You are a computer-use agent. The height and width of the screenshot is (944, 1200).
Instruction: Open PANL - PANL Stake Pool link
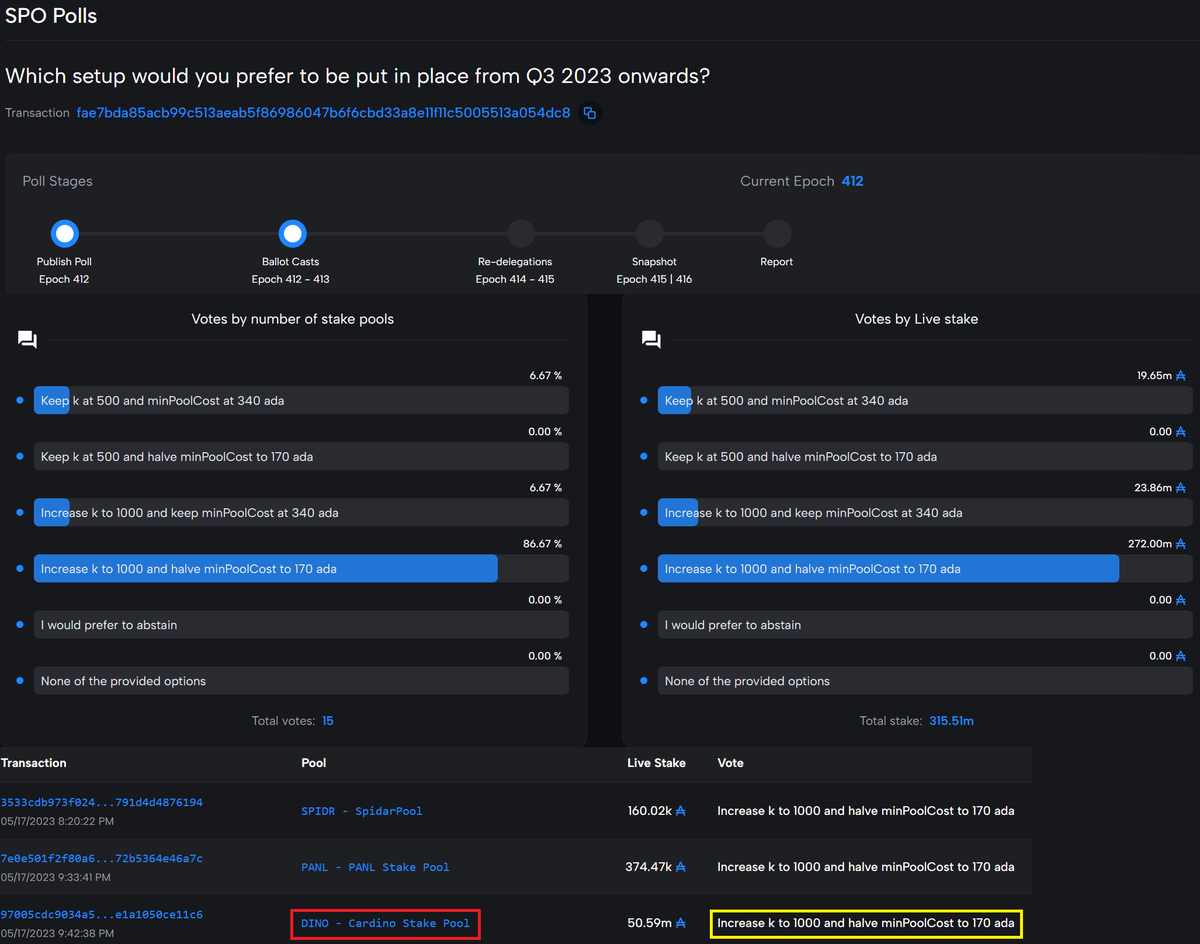tap(375, 867)
